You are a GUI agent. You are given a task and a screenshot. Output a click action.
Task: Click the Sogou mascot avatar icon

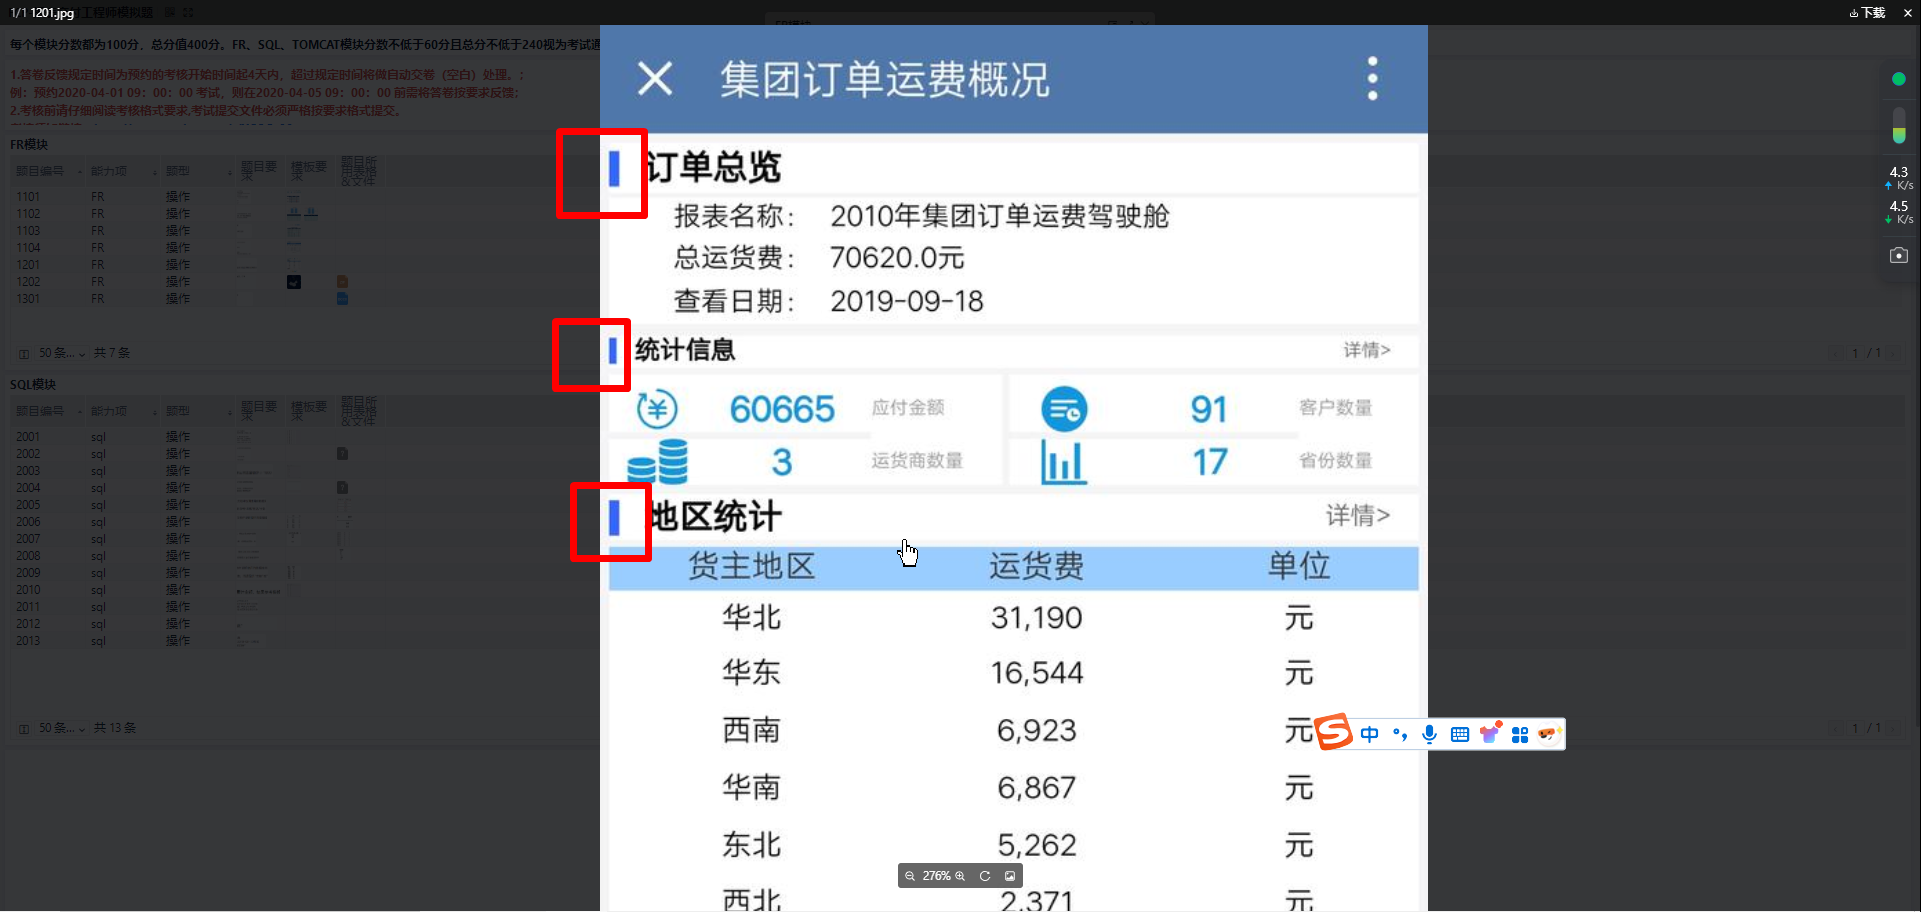tap(1549, 733)
